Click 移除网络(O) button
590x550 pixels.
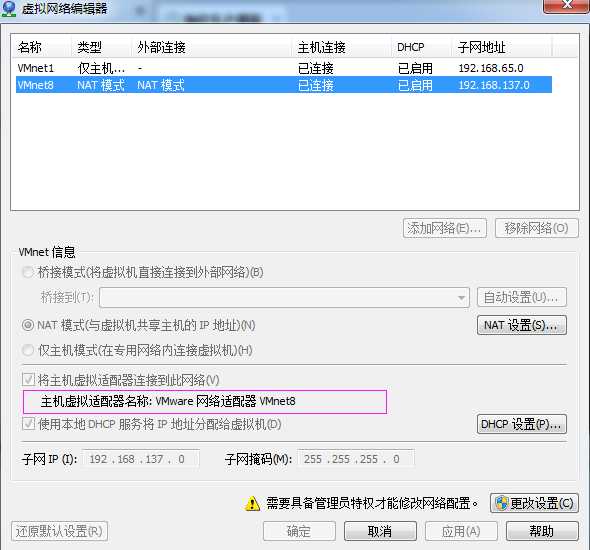click(x=537, y=228)
